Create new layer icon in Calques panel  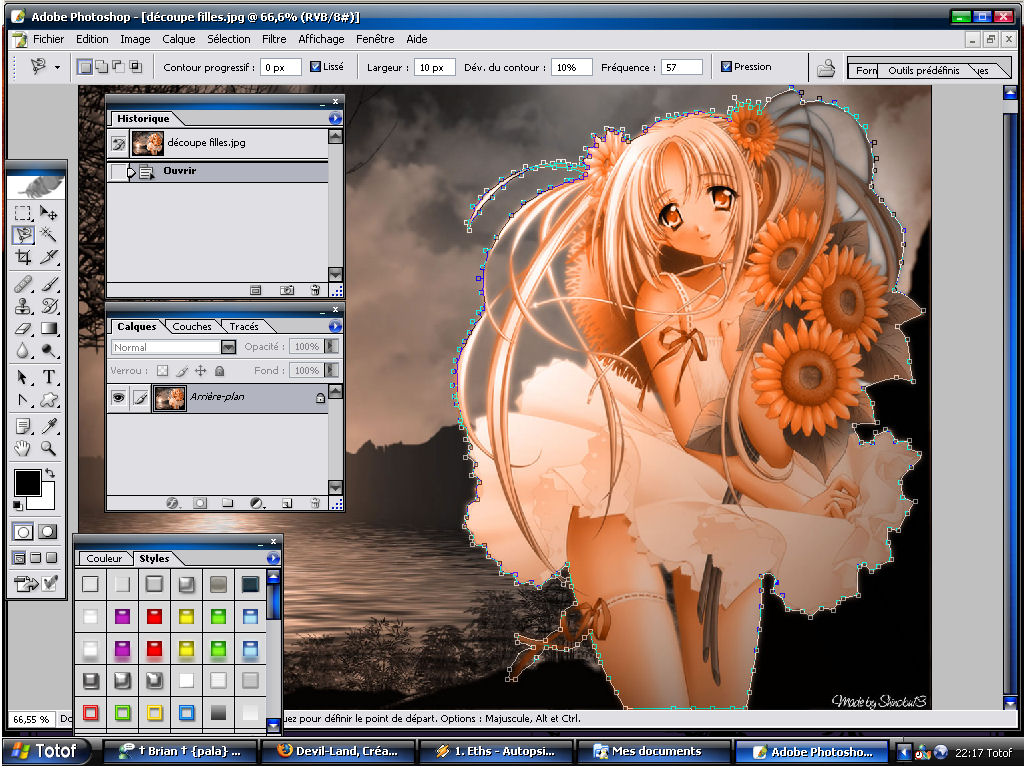(x=287, y=504)
